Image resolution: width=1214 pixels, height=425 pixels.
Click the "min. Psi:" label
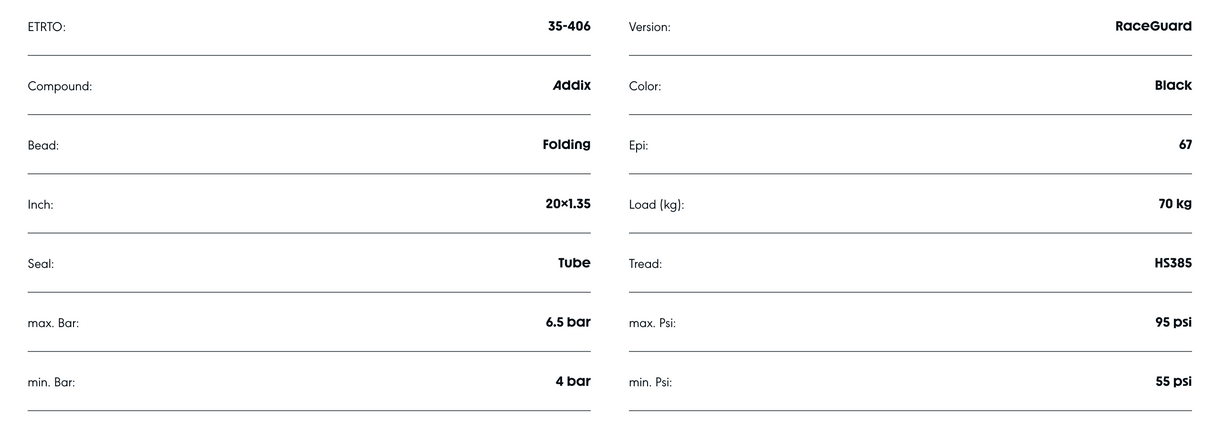(652, 382)
